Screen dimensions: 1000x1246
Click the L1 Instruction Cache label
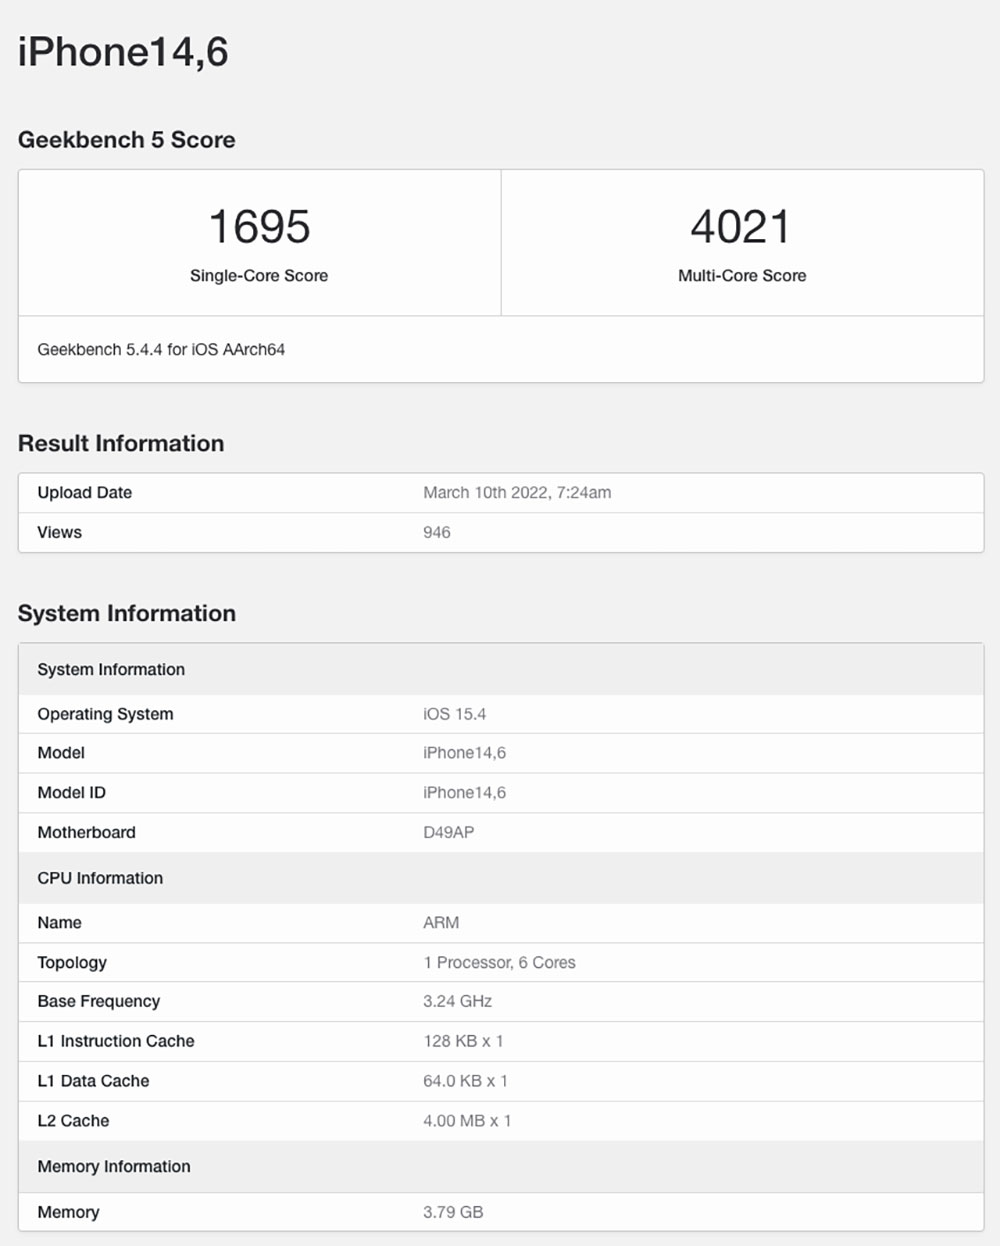[116, 1042]
